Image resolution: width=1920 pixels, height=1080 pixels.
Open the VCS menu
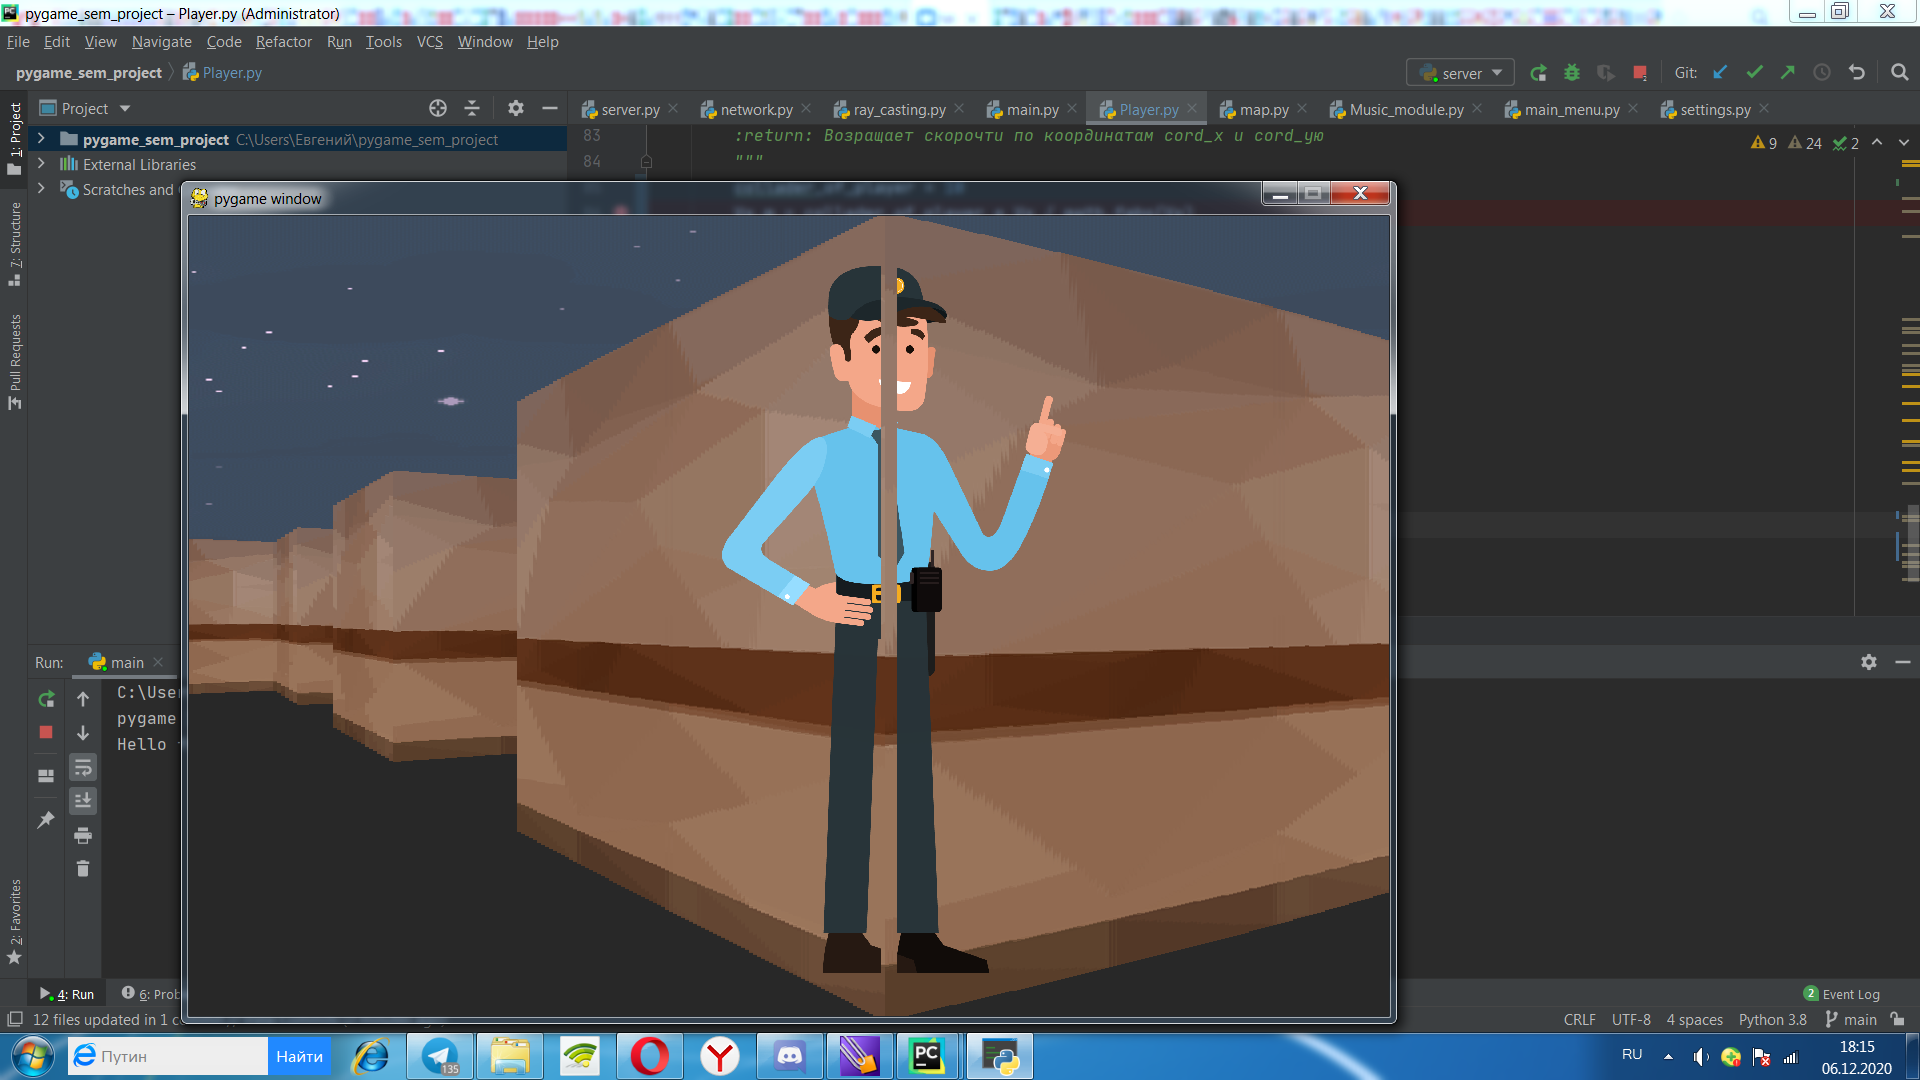[x=429, y=42]
